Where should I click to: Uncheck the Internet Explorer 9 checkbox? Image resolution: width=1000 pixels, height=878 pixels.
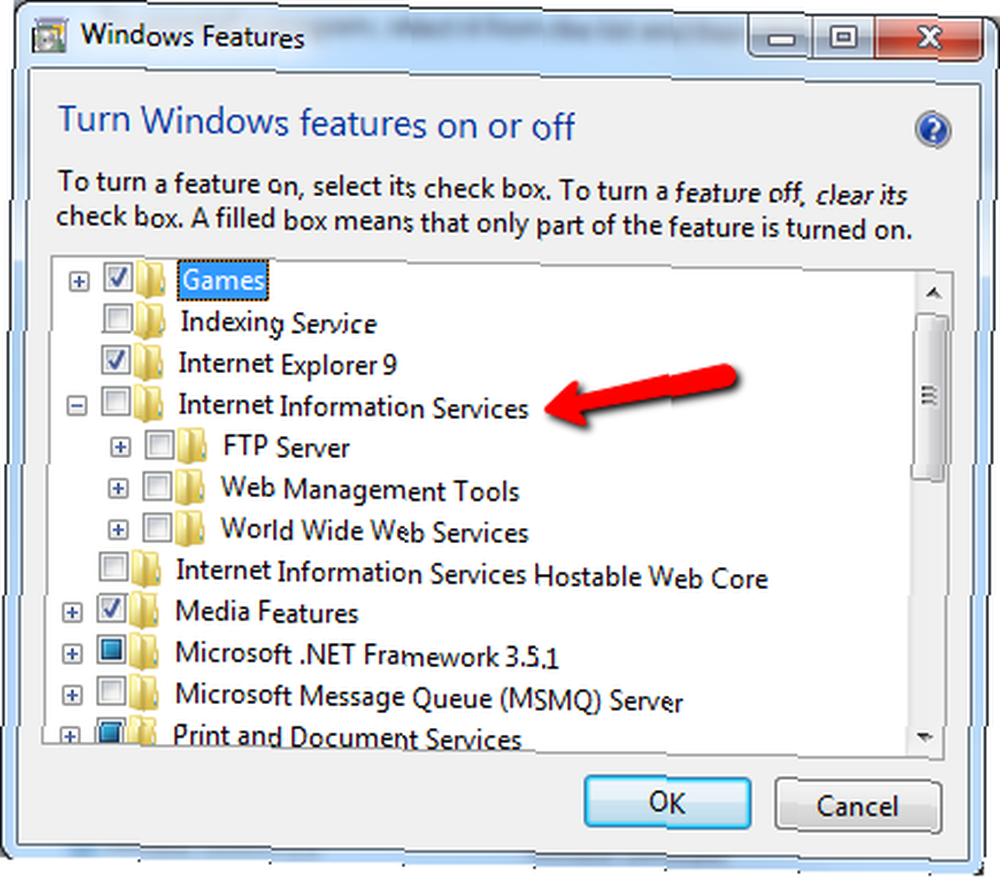point(115,360)
